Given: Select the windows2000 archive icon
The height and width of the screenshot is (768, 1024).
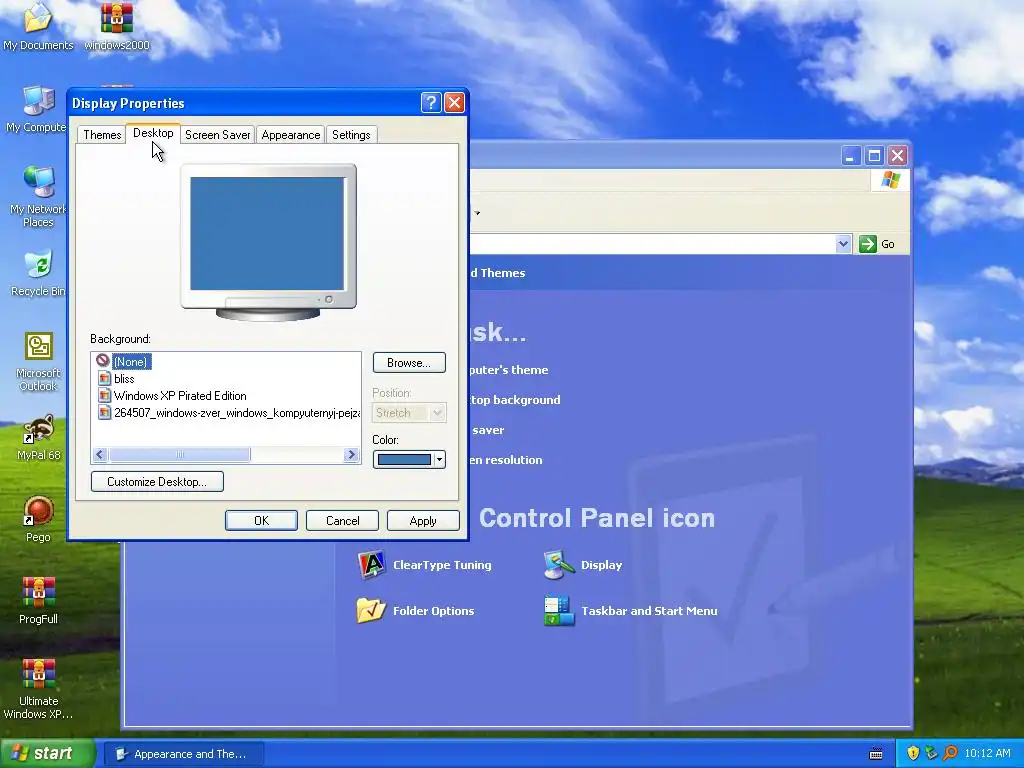Looking at the screenshot, I should pos(117,26).
